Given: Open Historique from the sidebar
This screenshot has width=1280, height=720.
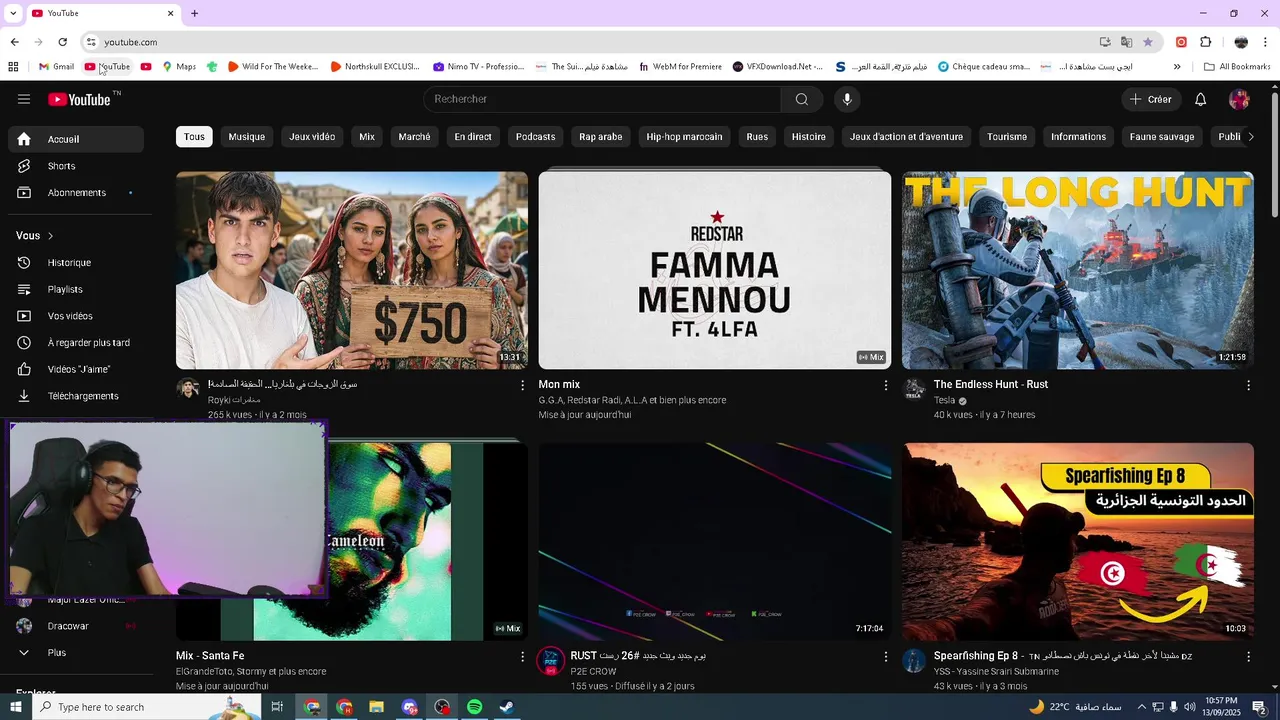Looking at the screenshot, I should (76, 262).
